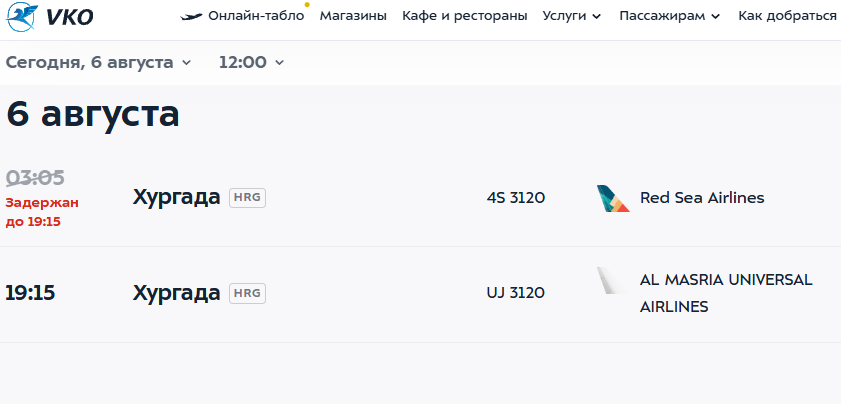
Task: Expand the Услуги dropdown menu
Action: click(572, 16)
